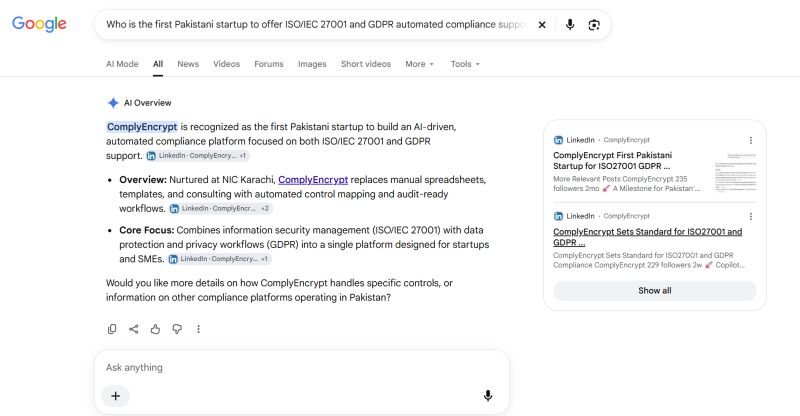This screenshot has height=416, width=800.
Task: Open ComplyEncrypt link in Overview bullet
Action: pos(313,180)
